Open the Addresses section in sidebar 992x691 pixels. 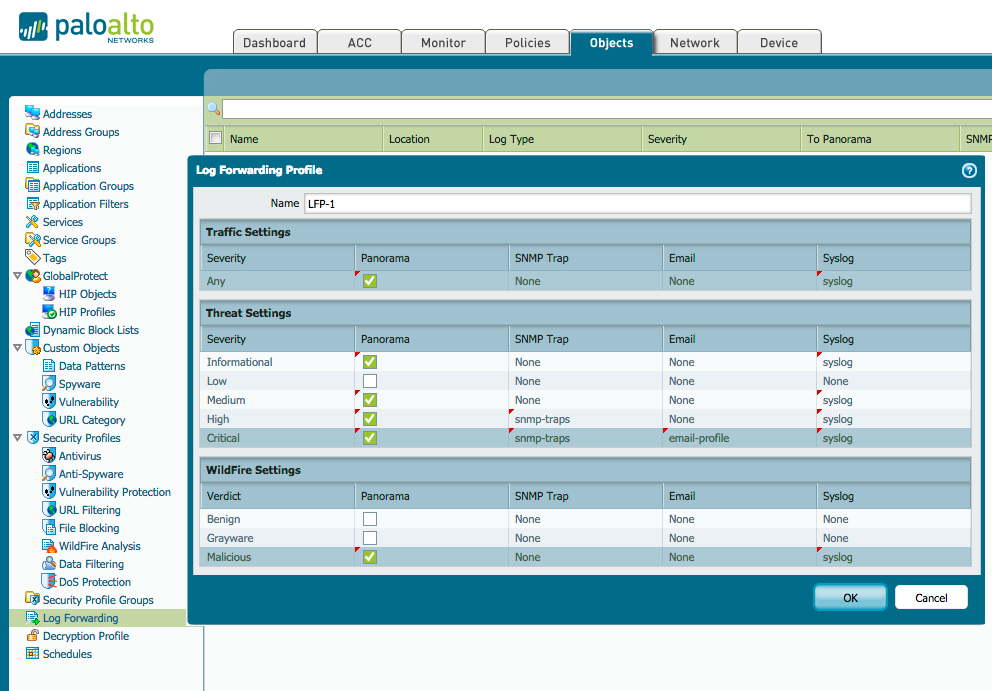(x=66, y=113)
